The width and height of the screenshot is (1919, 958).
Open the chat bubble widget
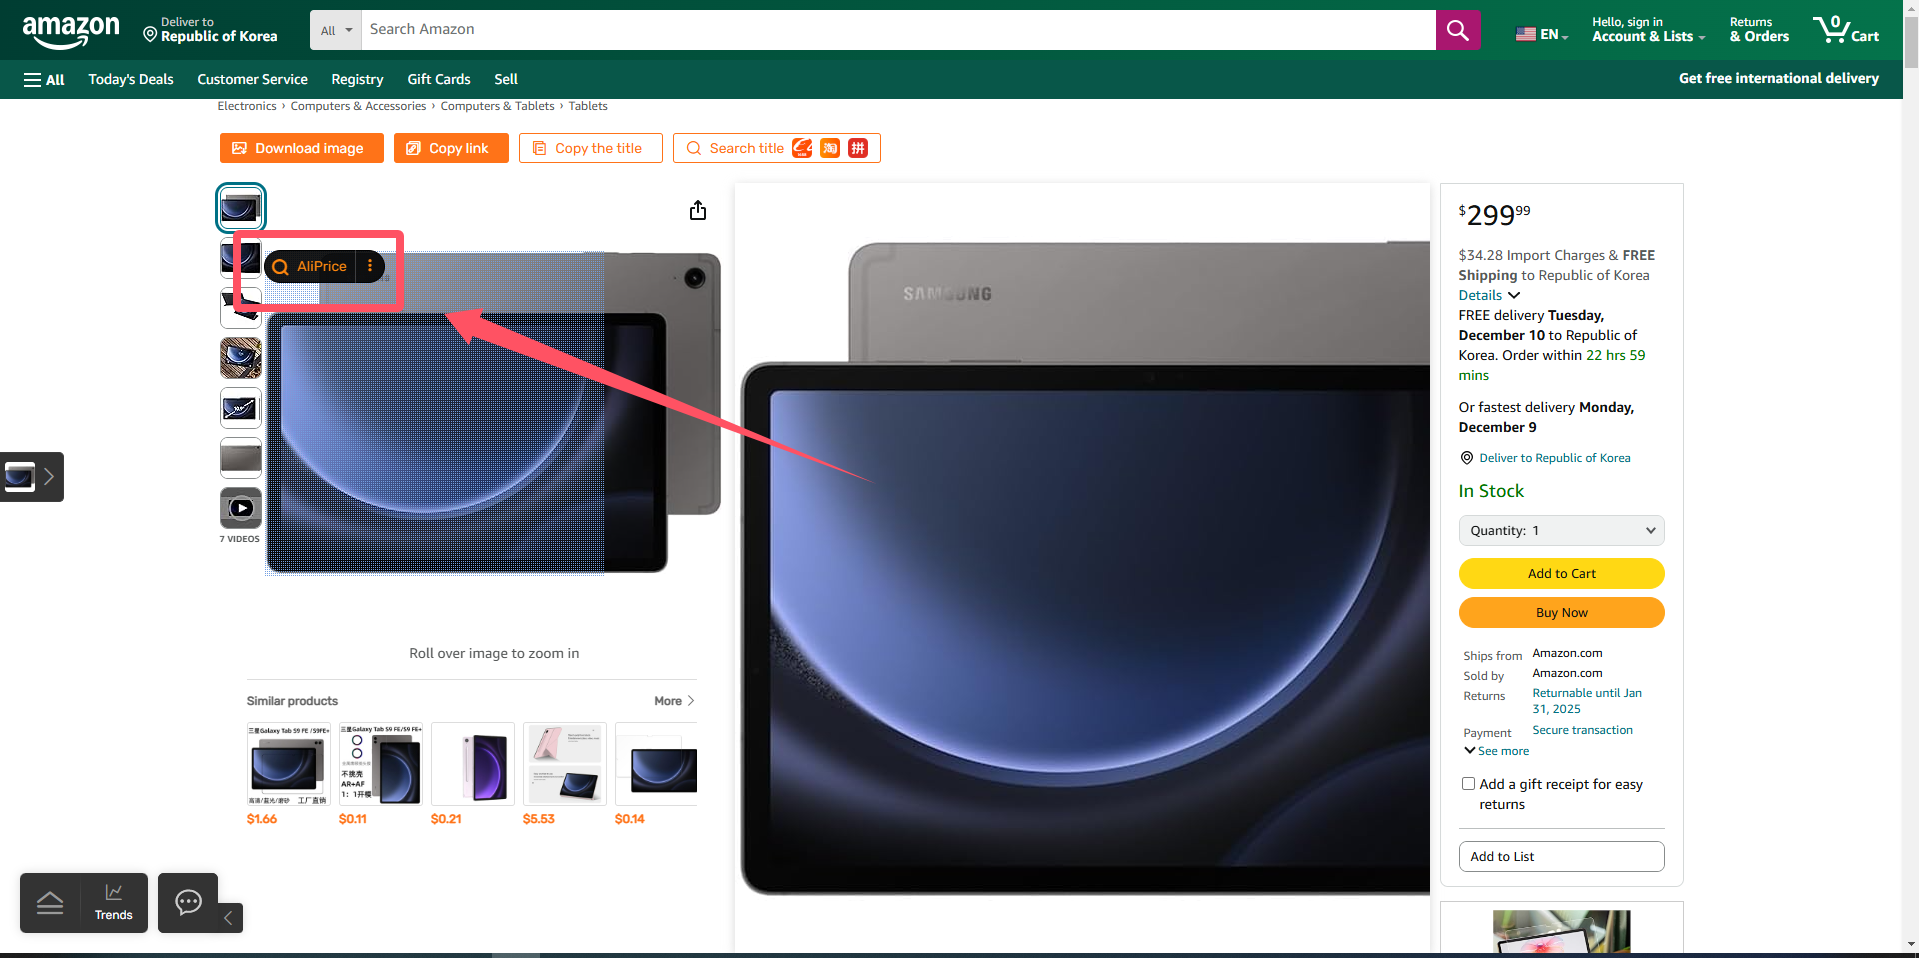coord(188,902)
